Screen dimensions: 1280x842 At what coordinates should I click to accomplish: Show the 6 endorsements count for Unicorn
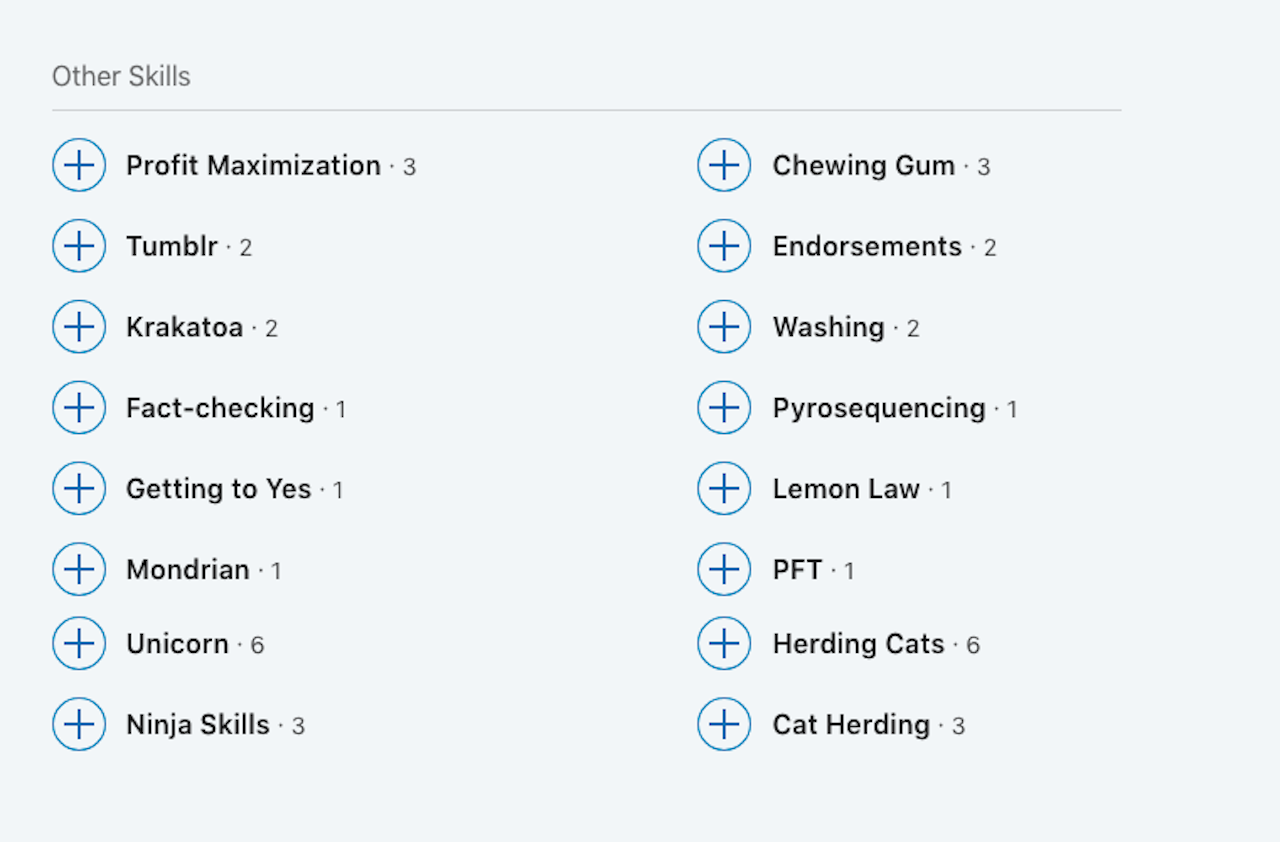tap(257, 645)
